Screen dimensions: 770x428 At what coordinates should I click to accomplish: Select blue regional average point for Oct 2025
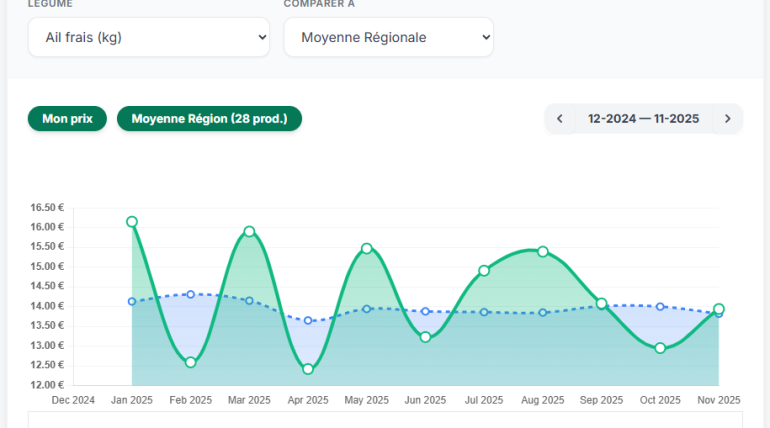point(660,306)
